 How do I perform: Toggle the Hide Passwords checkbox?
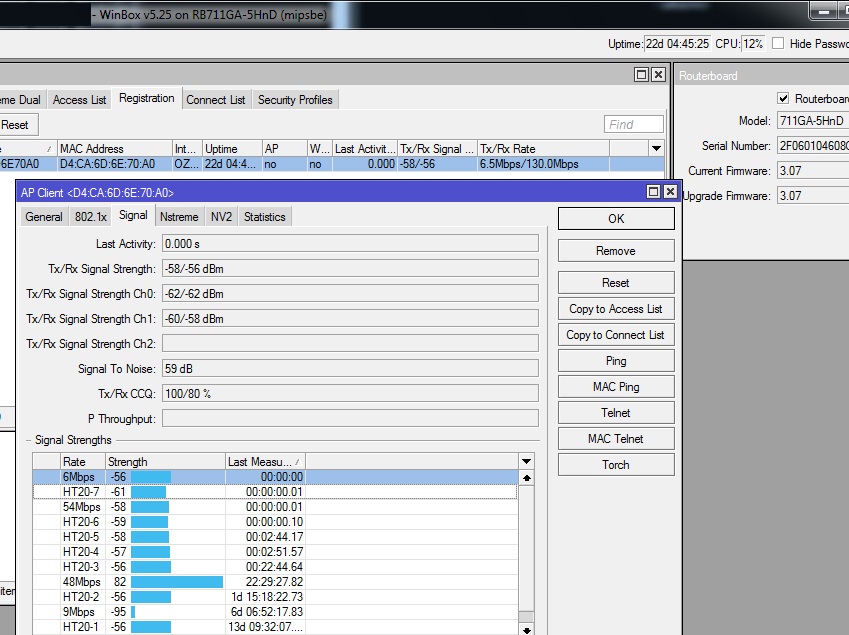tap(778, 43)
